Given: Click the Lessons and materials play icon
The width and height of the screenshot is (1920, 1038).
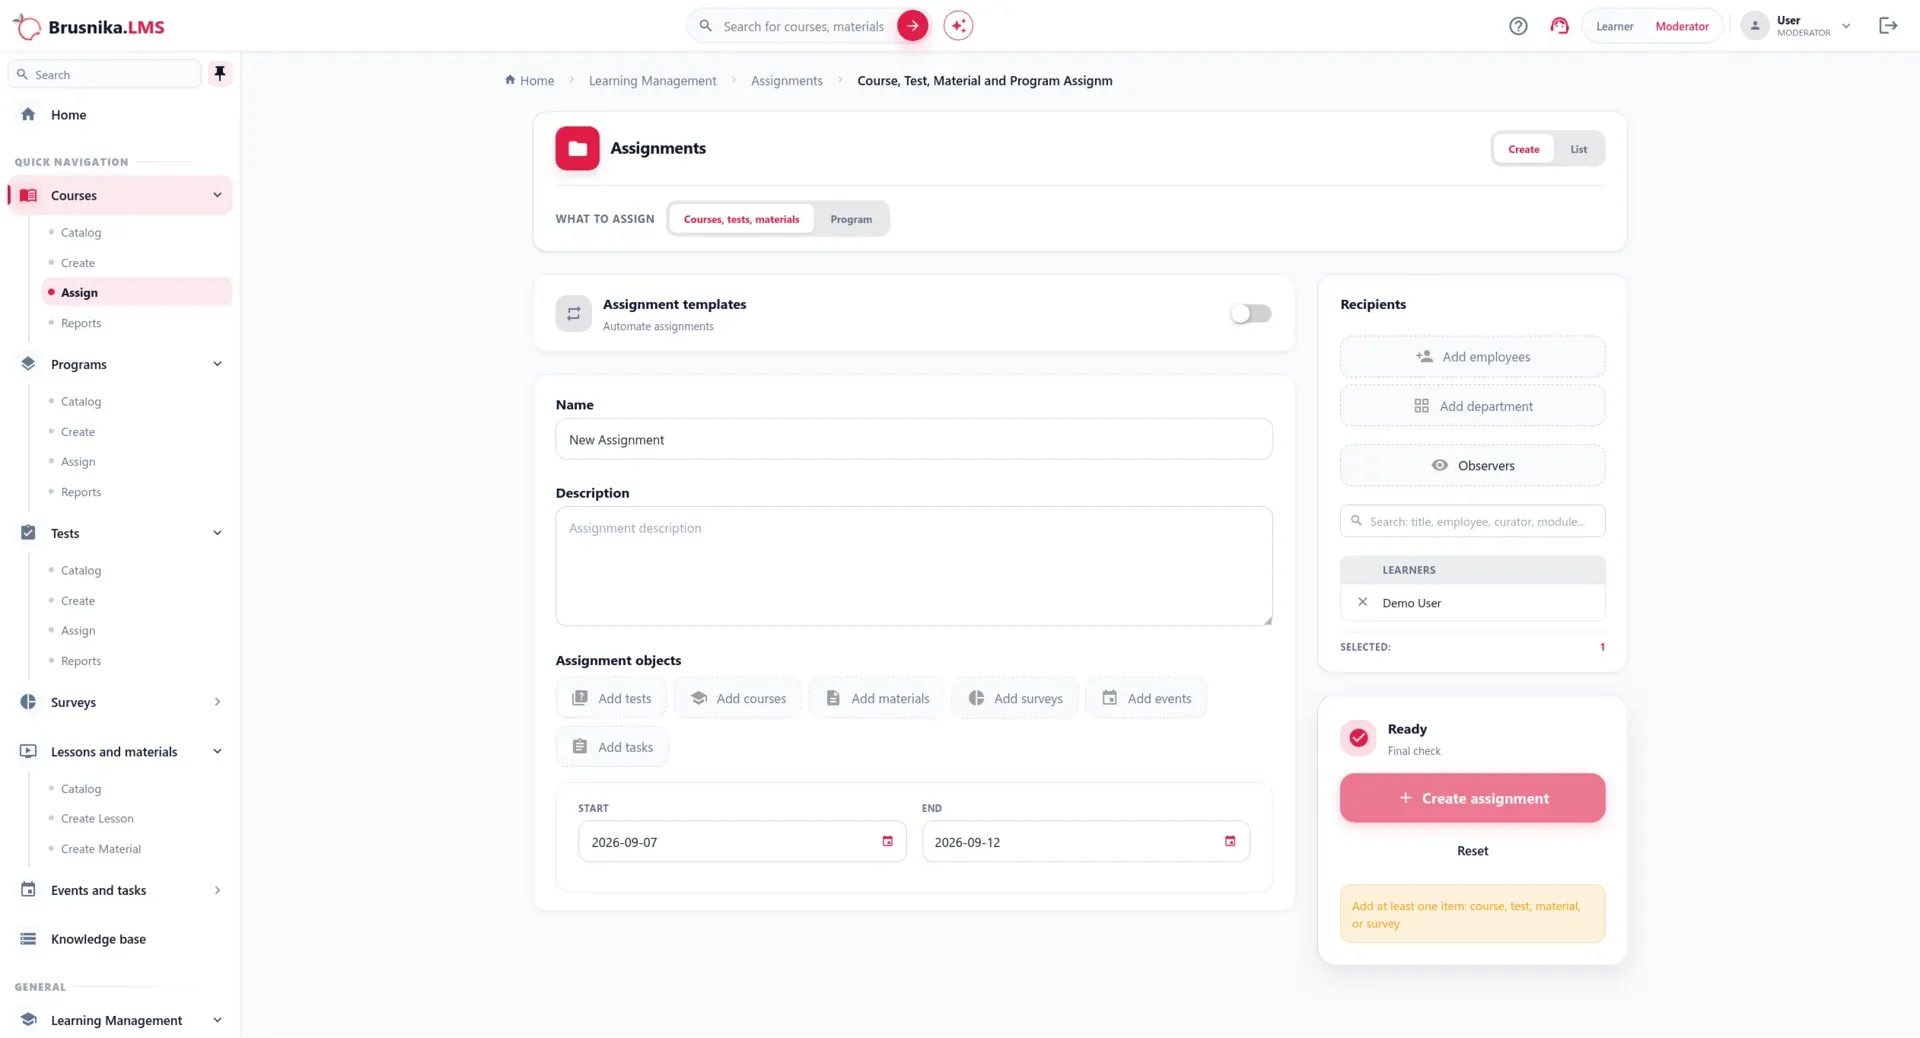Looking at the screenshot, I should click(28, 751).
